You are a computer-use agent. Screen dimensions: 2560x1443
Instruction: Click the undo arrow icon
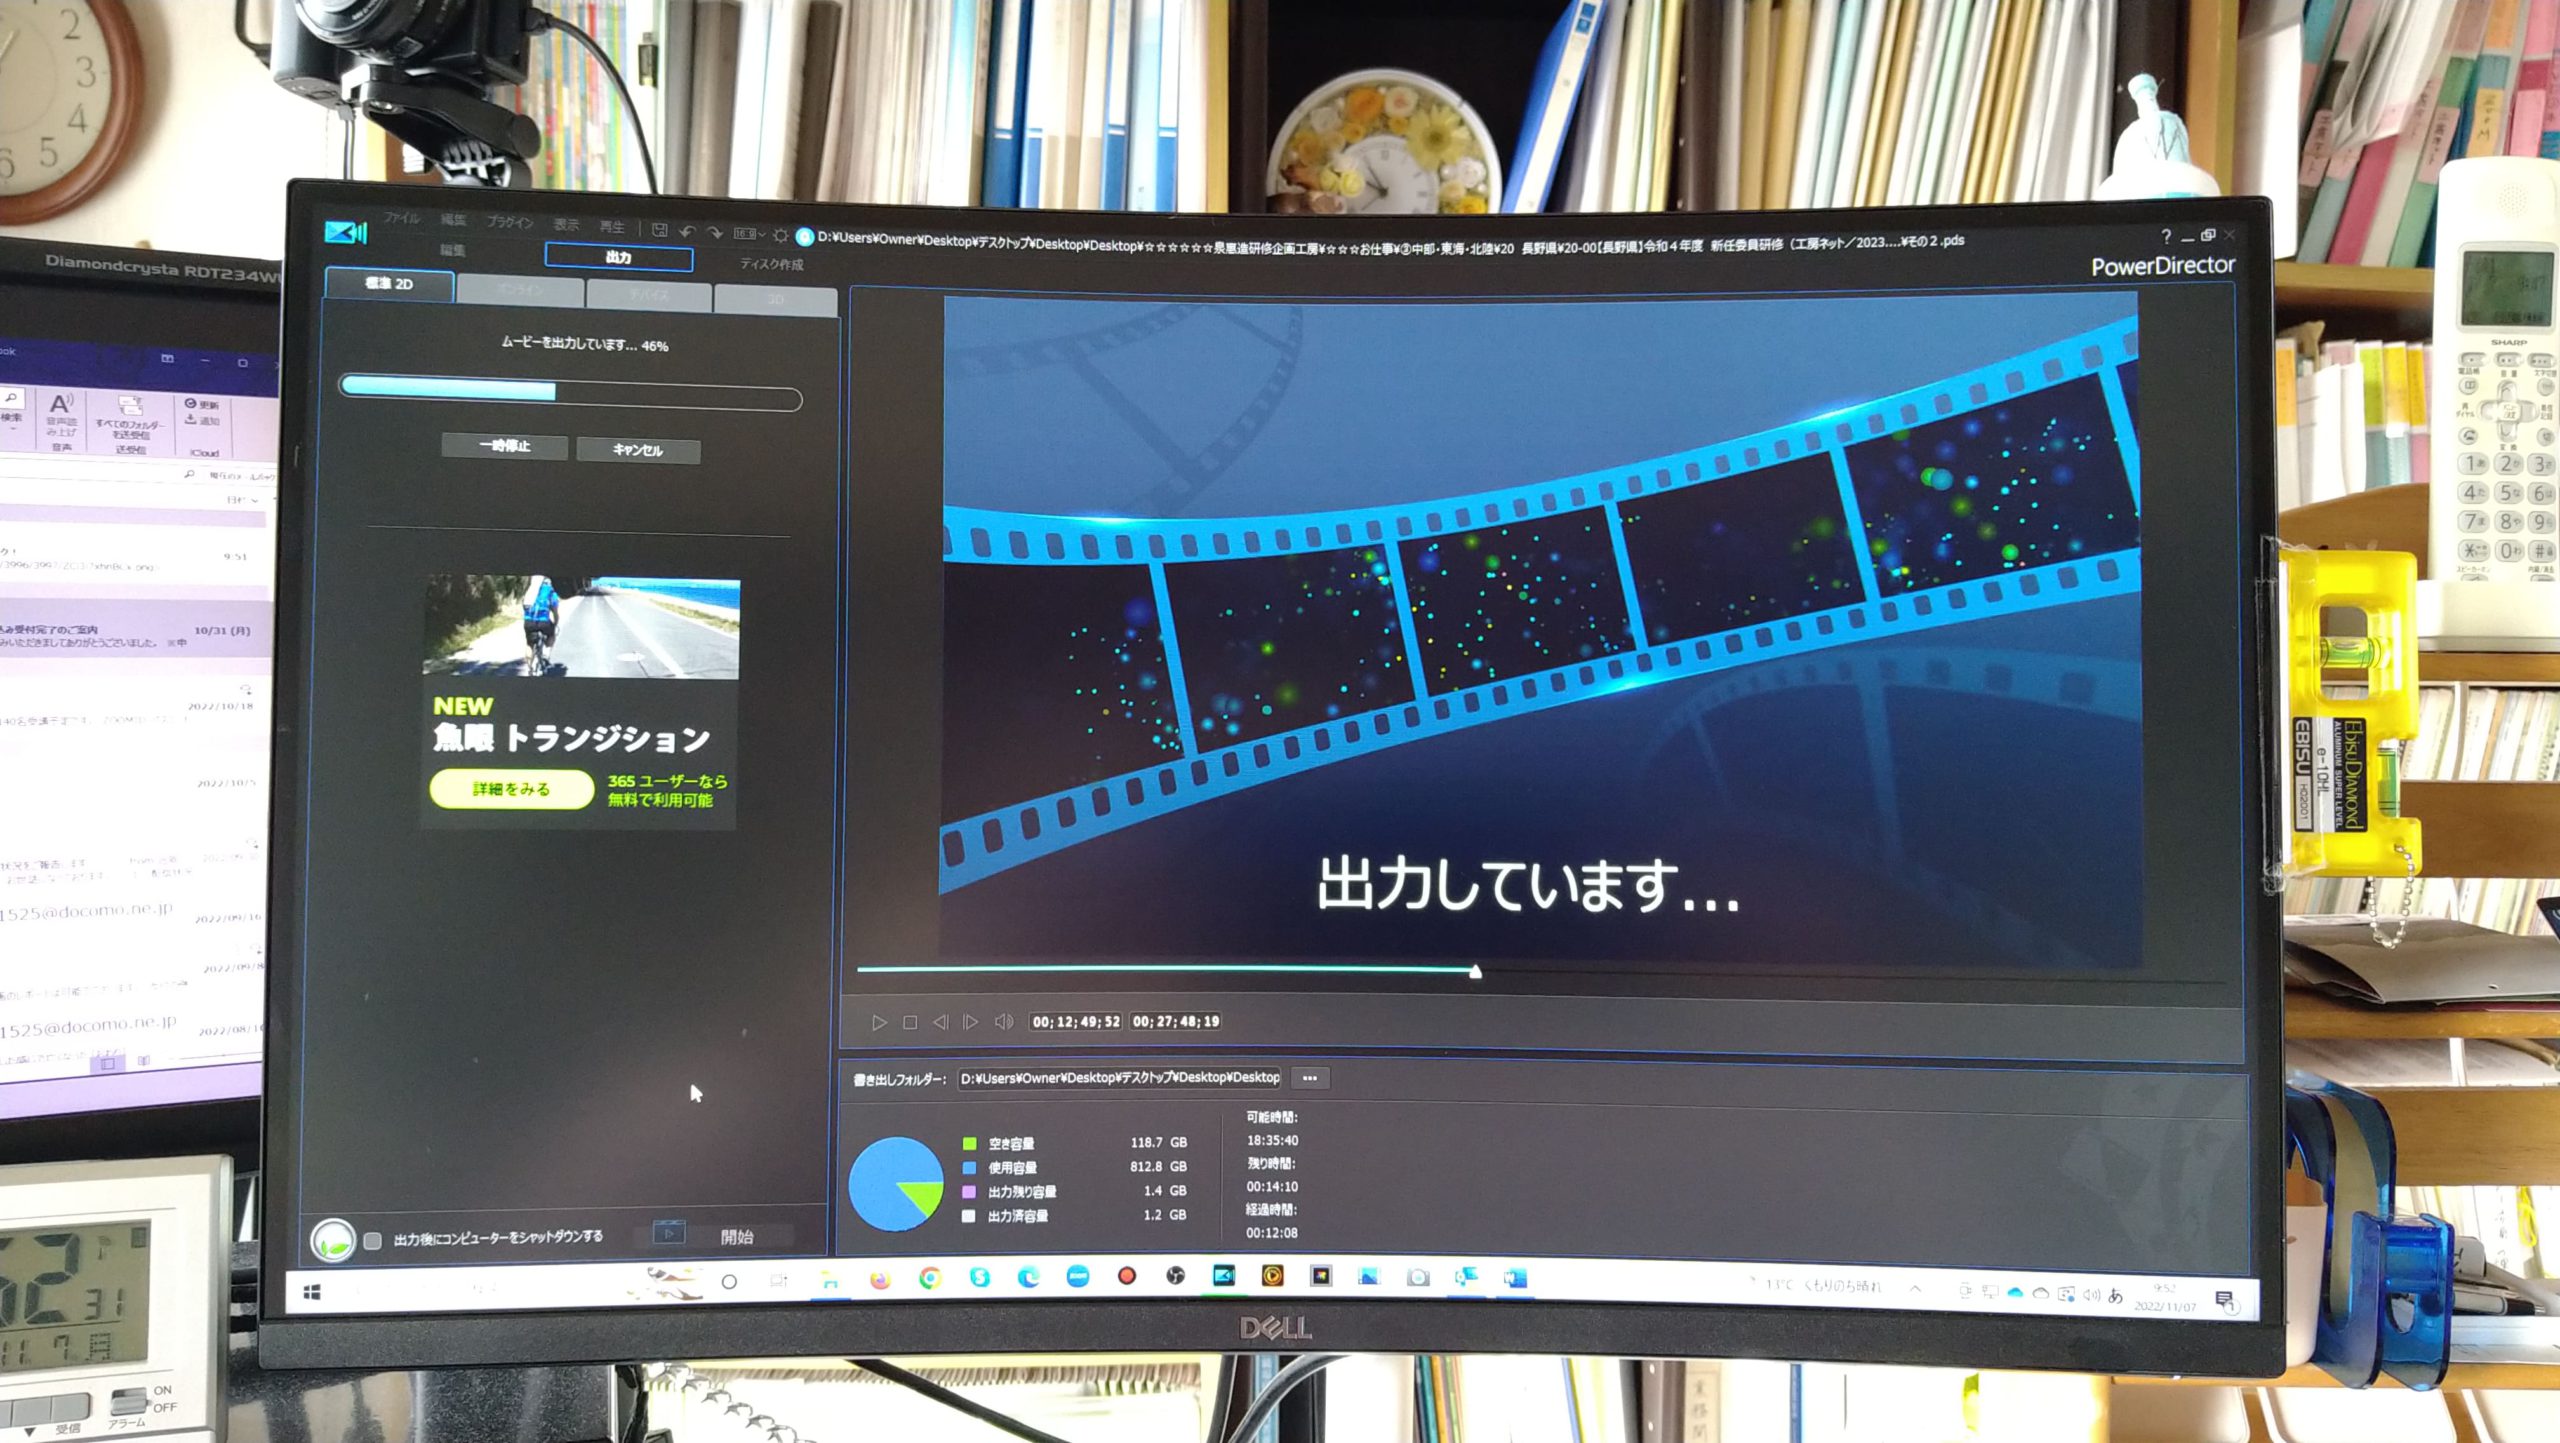click(687, 231)
